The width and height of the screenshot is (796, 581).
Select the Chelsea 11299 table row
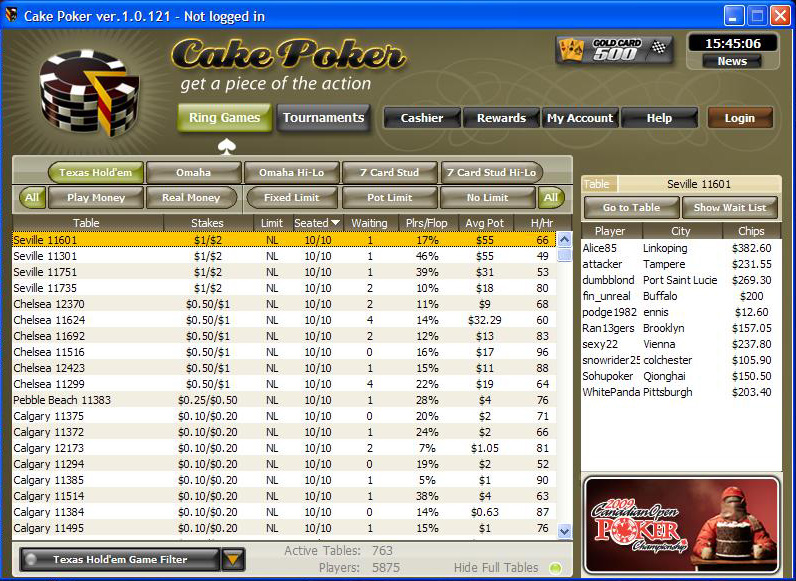point(284,384)
